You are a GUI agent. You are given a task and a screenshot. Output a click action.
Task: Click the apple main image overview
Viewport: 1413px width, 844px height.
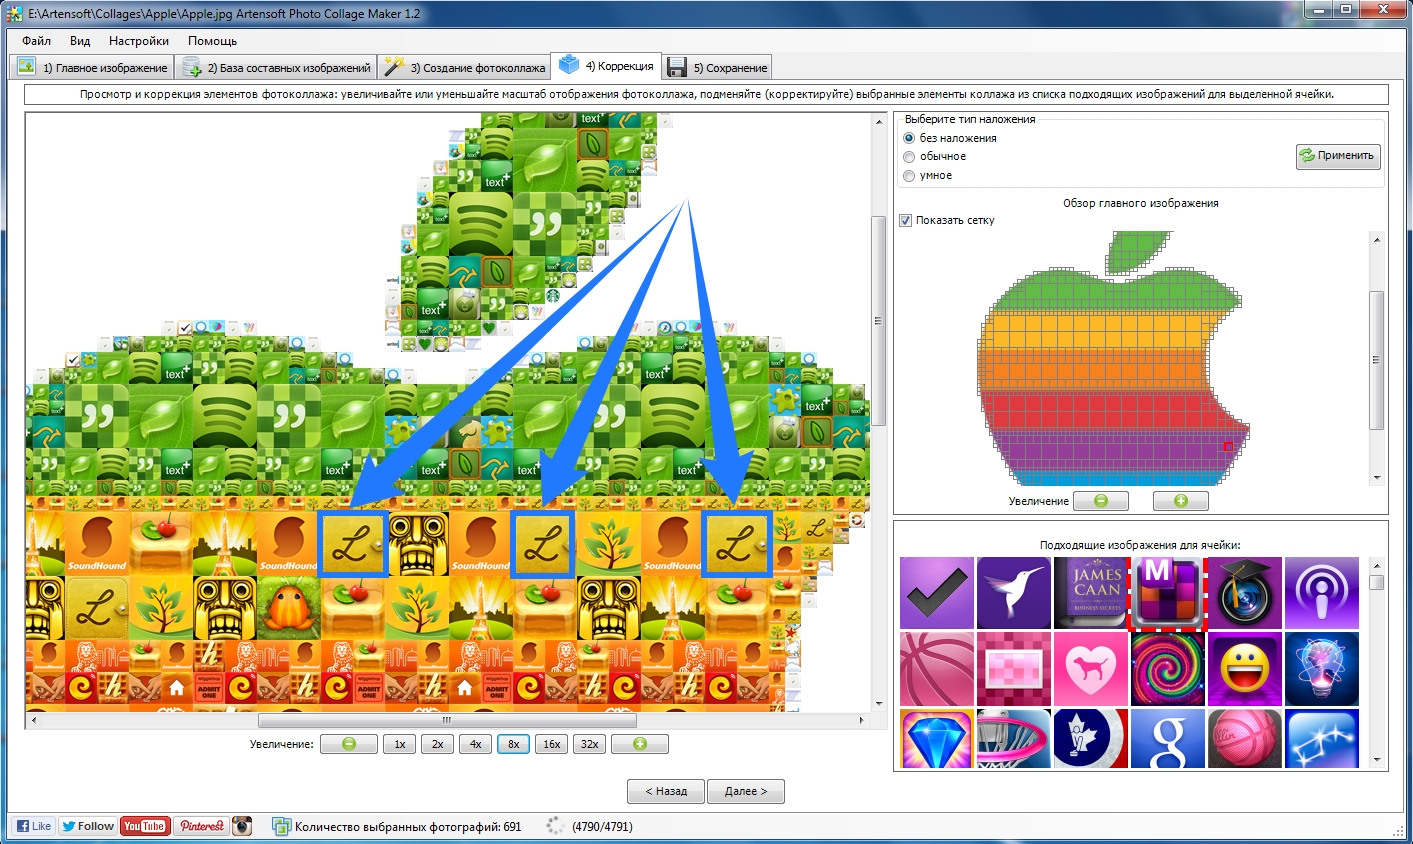pos(1116,358)
